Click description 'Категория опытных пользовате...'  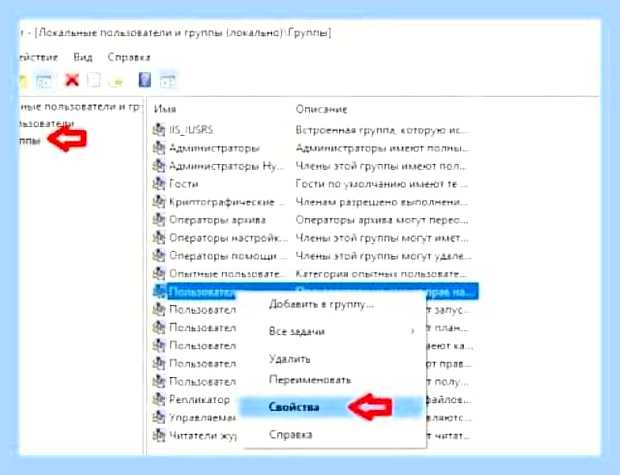381,274
